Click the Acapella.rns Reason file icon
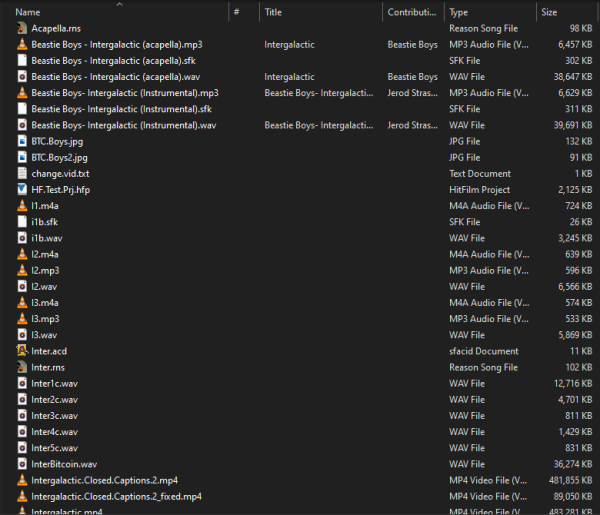600x515 pixels. point(22,28)
